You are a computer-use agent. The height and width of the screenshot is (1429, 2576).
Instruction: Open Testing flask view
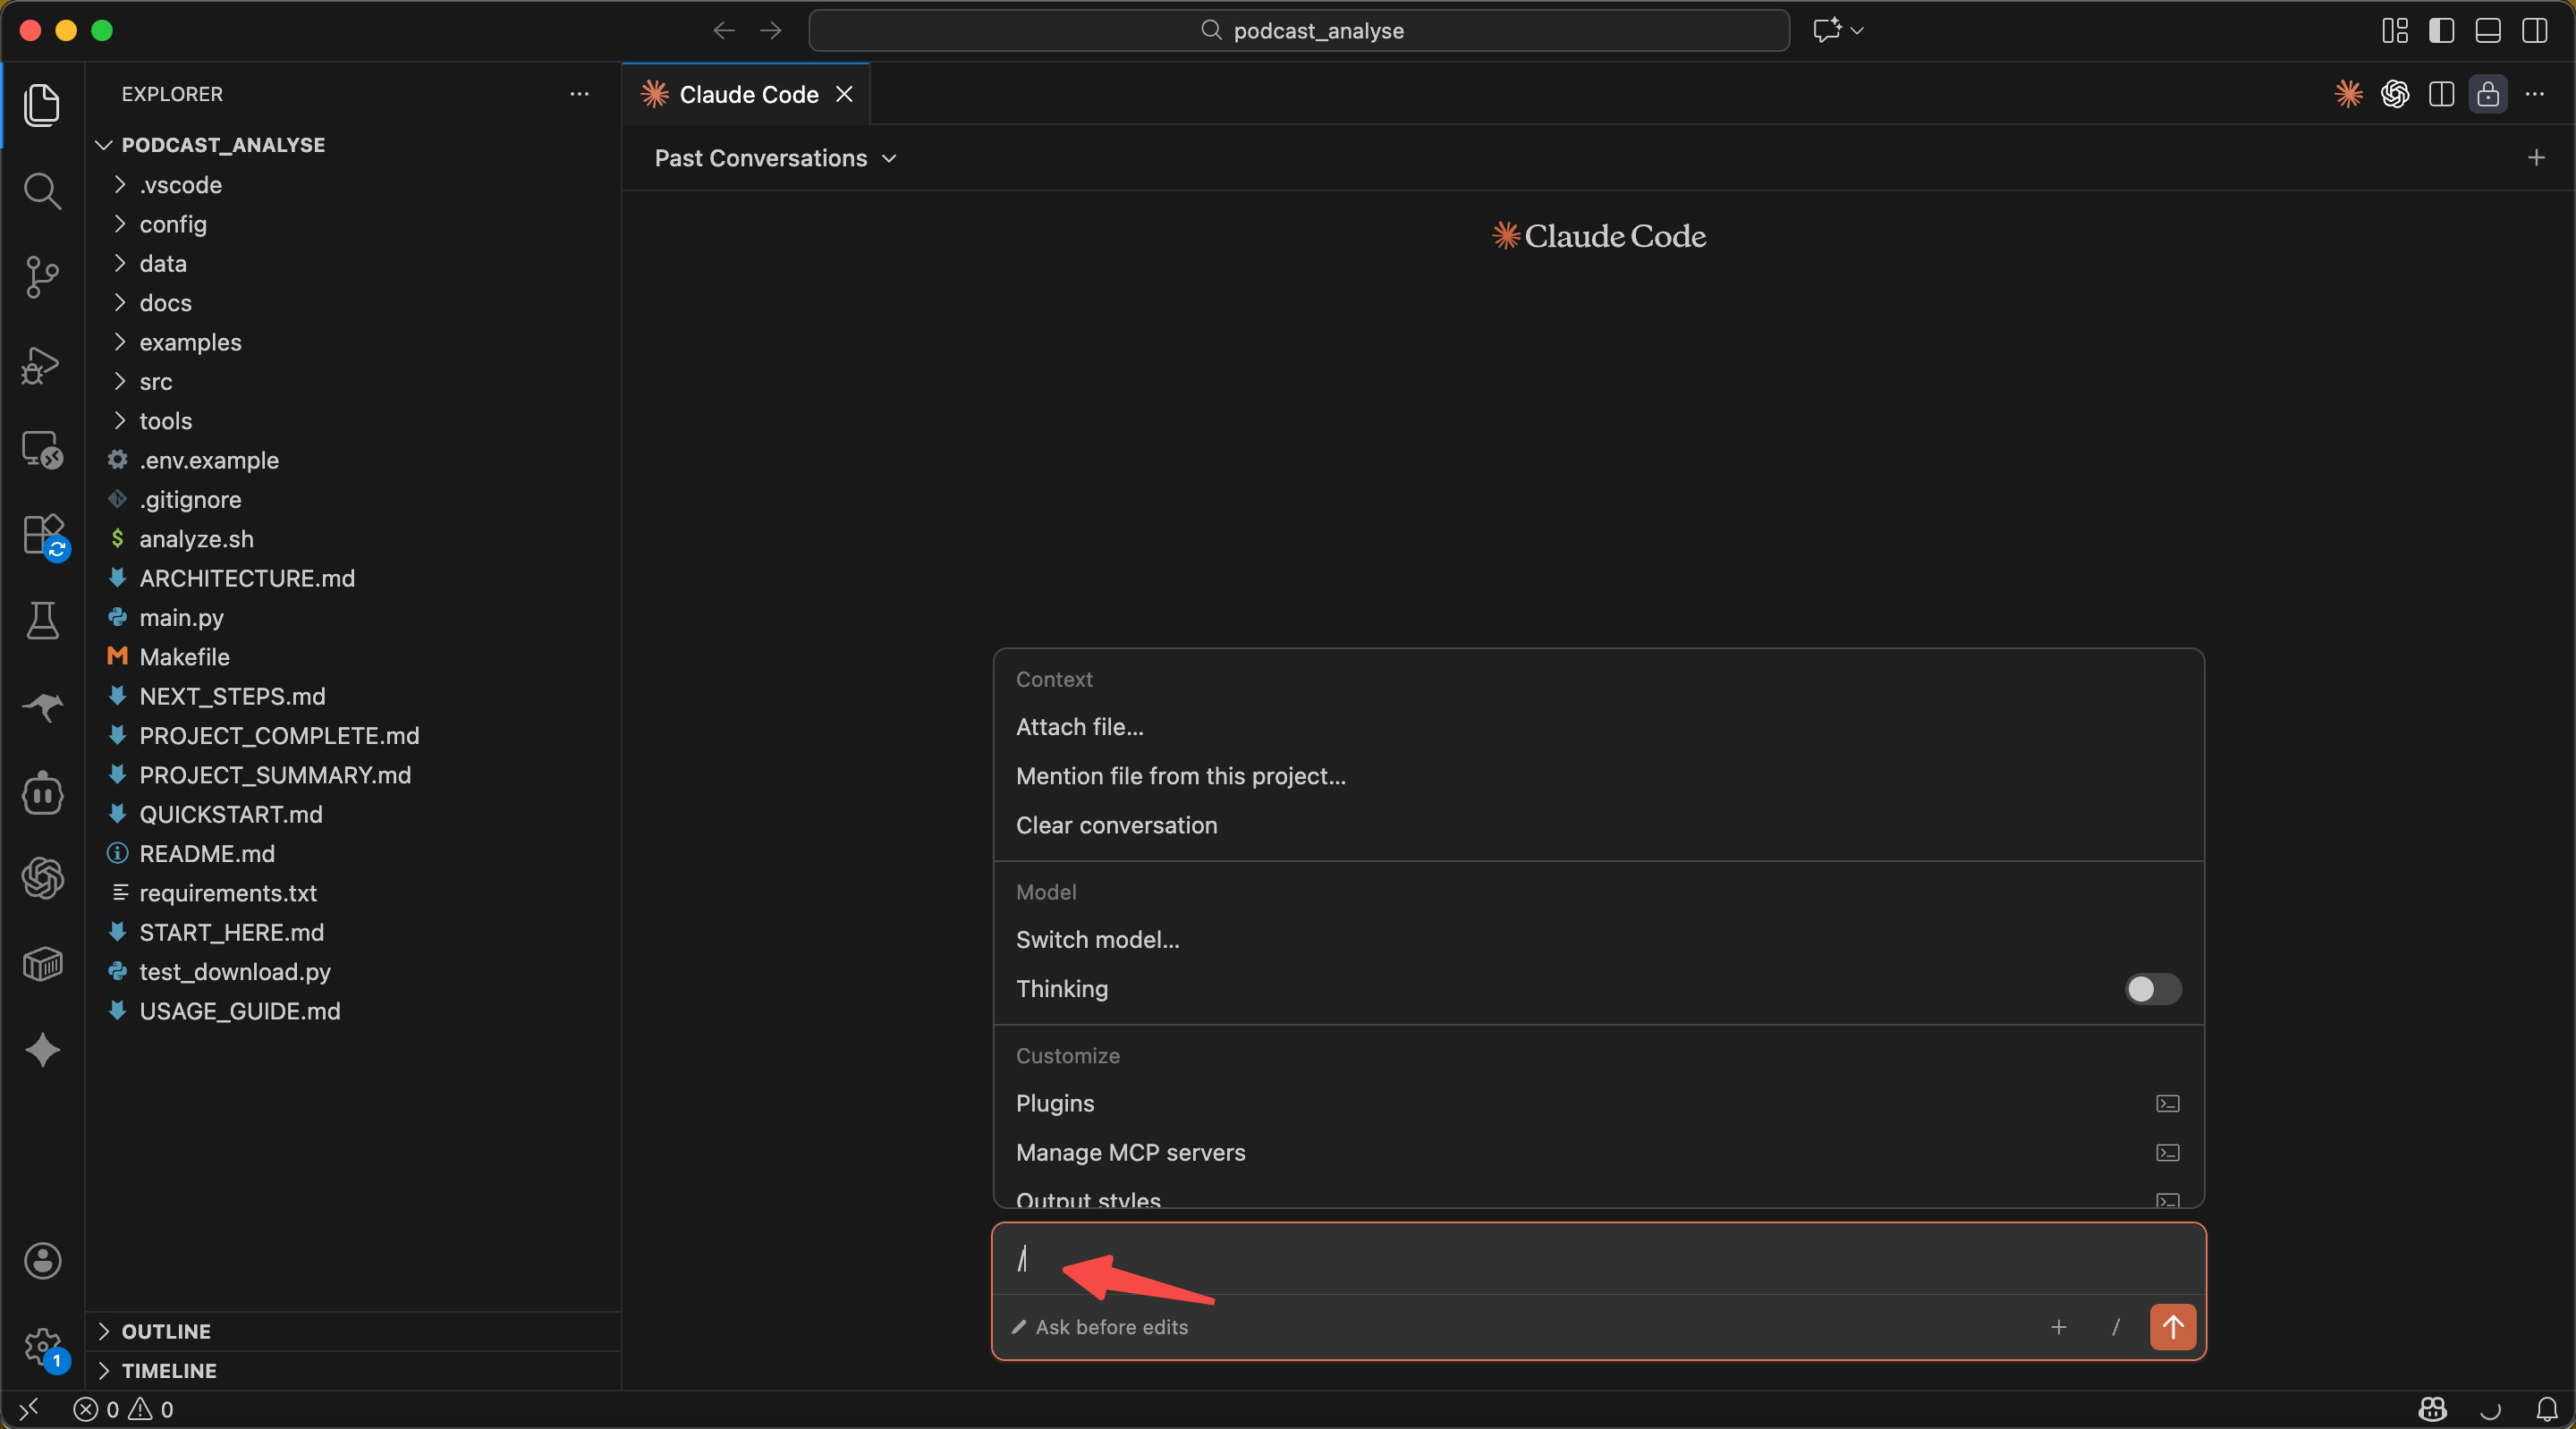pos(42,621)
